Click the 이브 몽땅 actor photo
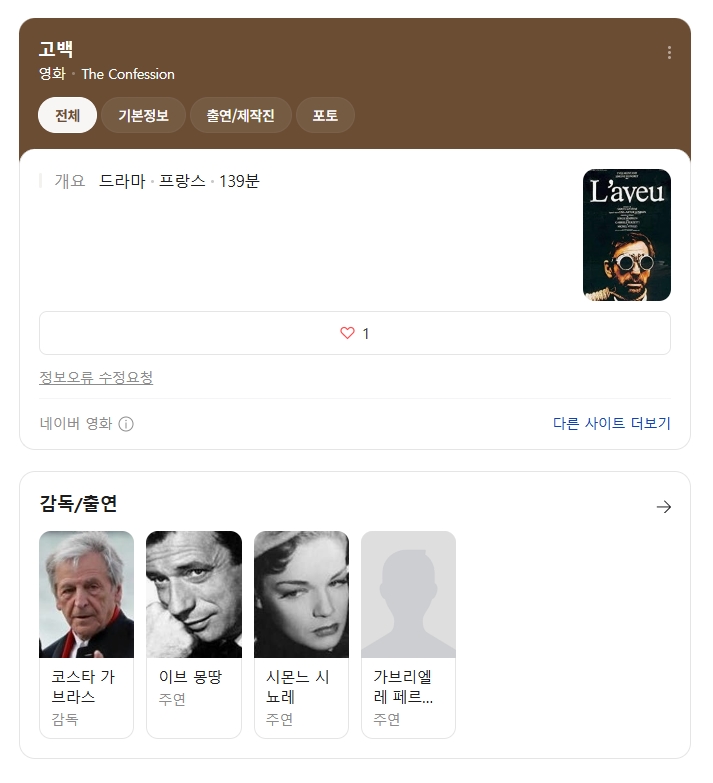The image size is (713, 783). point(194,594)
